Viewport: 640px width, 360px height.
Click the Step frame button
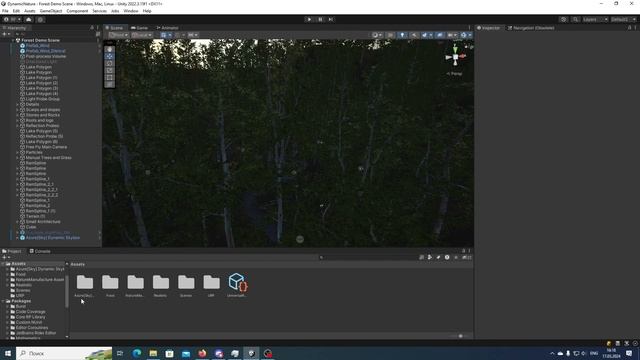pos(331,19)
